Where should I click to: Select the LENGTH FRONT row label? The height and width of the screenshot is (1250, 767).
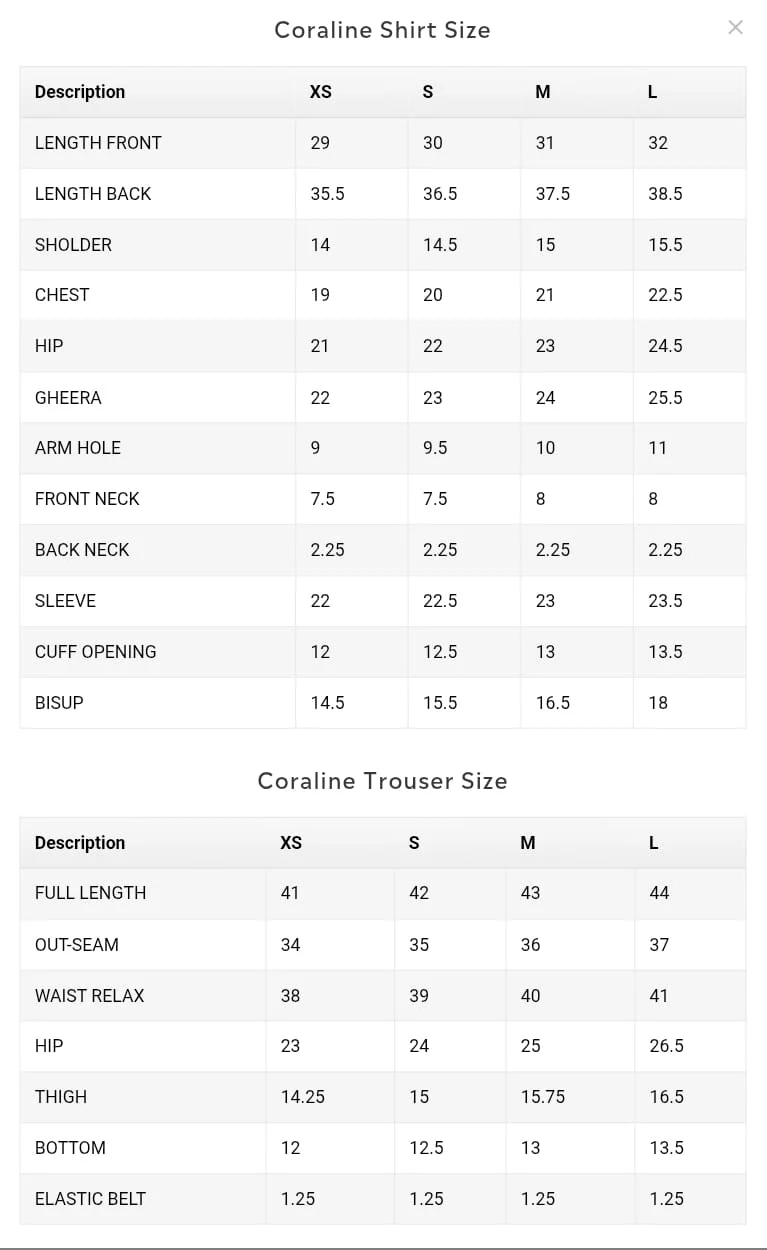[x=98, y=143]
